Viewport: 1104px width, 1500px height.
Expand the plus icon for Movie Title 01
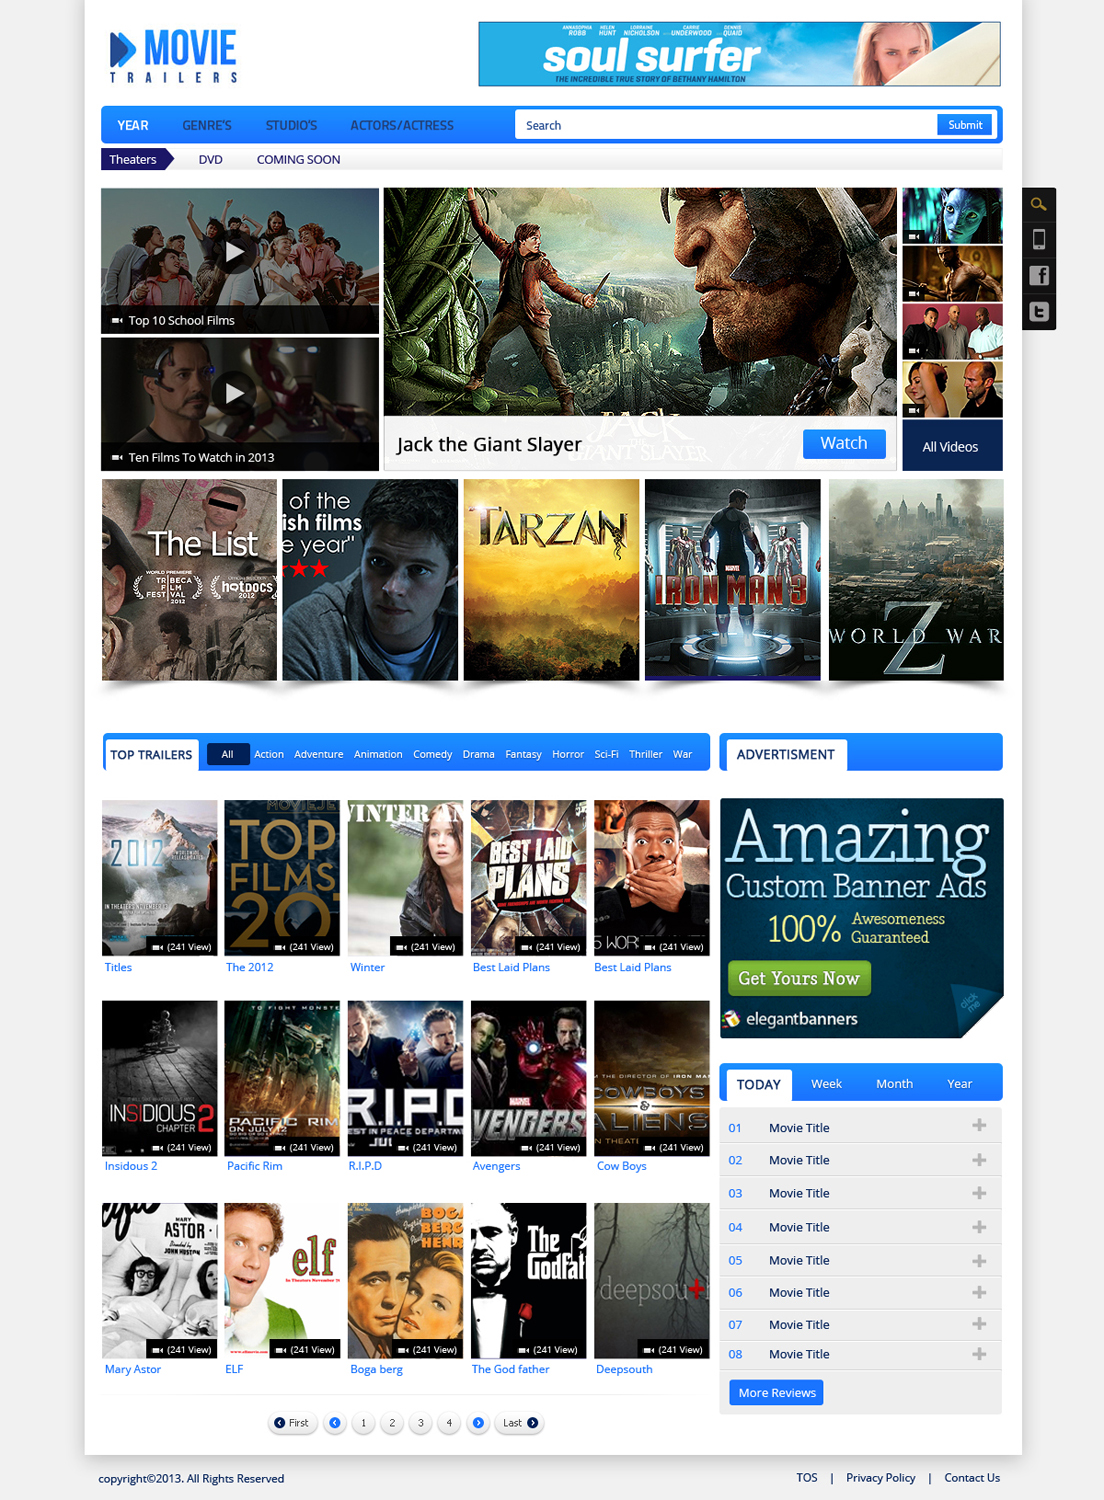[979, 1126]
